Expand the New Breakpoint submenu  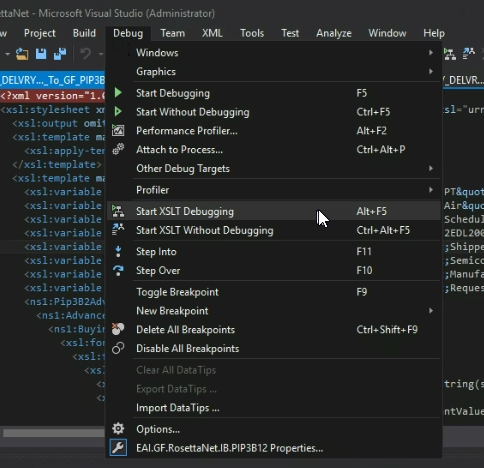pyautogui.click(x=274, y=311)
